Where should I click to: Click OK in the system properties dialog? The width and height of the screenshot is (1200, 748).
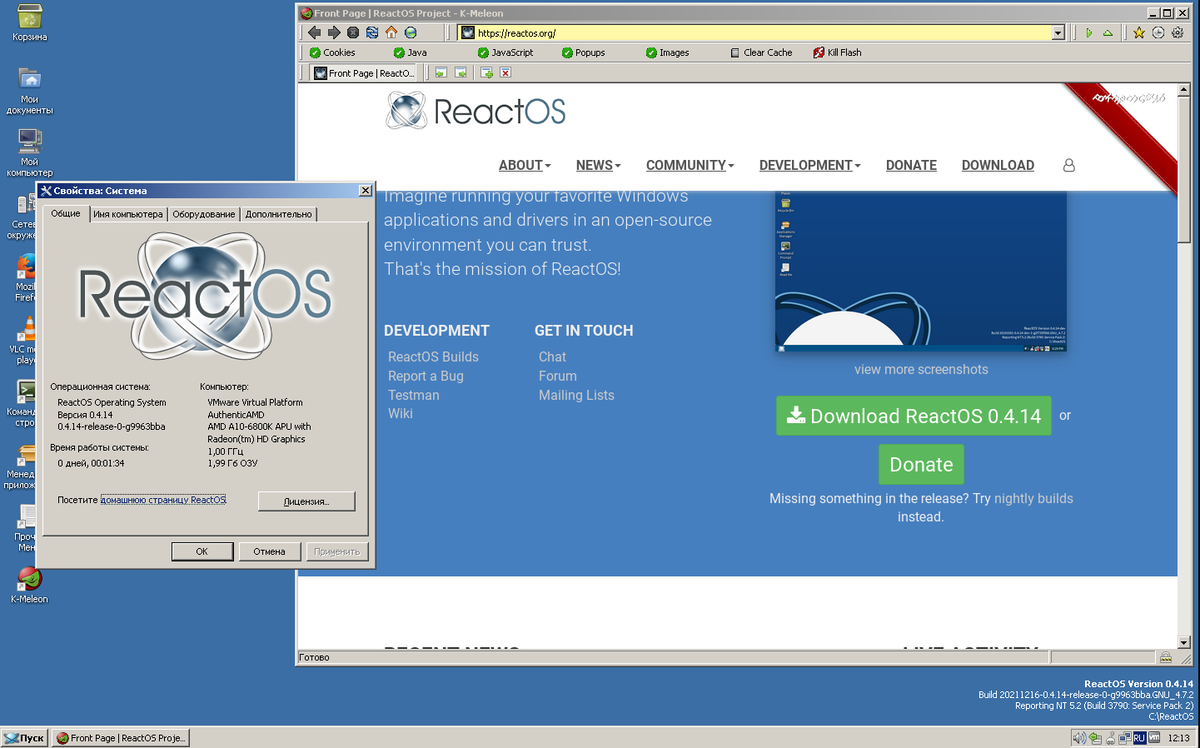pyautogui.click(x=202, y=551)
